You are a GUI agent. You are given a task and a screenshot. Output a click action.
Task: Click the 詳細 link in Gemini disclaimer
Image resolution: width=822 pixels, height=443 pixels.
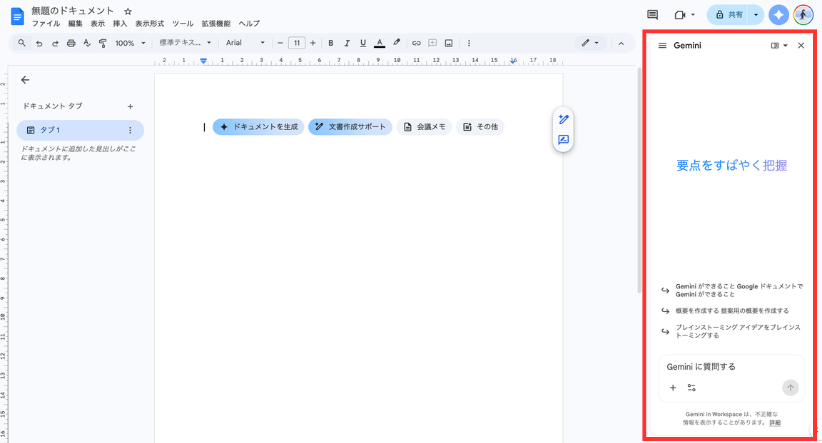[775, 423]
